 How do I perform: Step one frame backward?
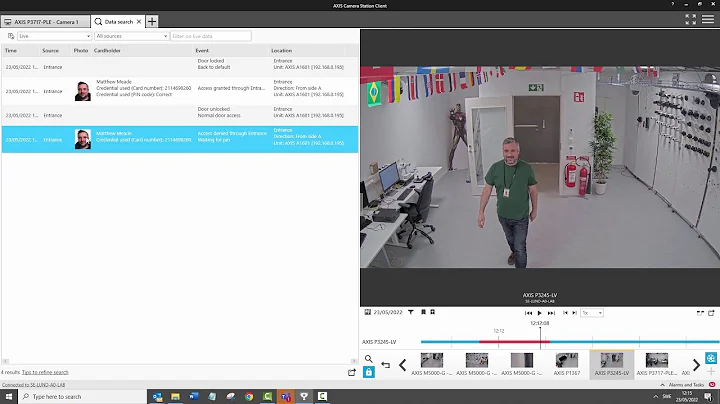(565, 313)
